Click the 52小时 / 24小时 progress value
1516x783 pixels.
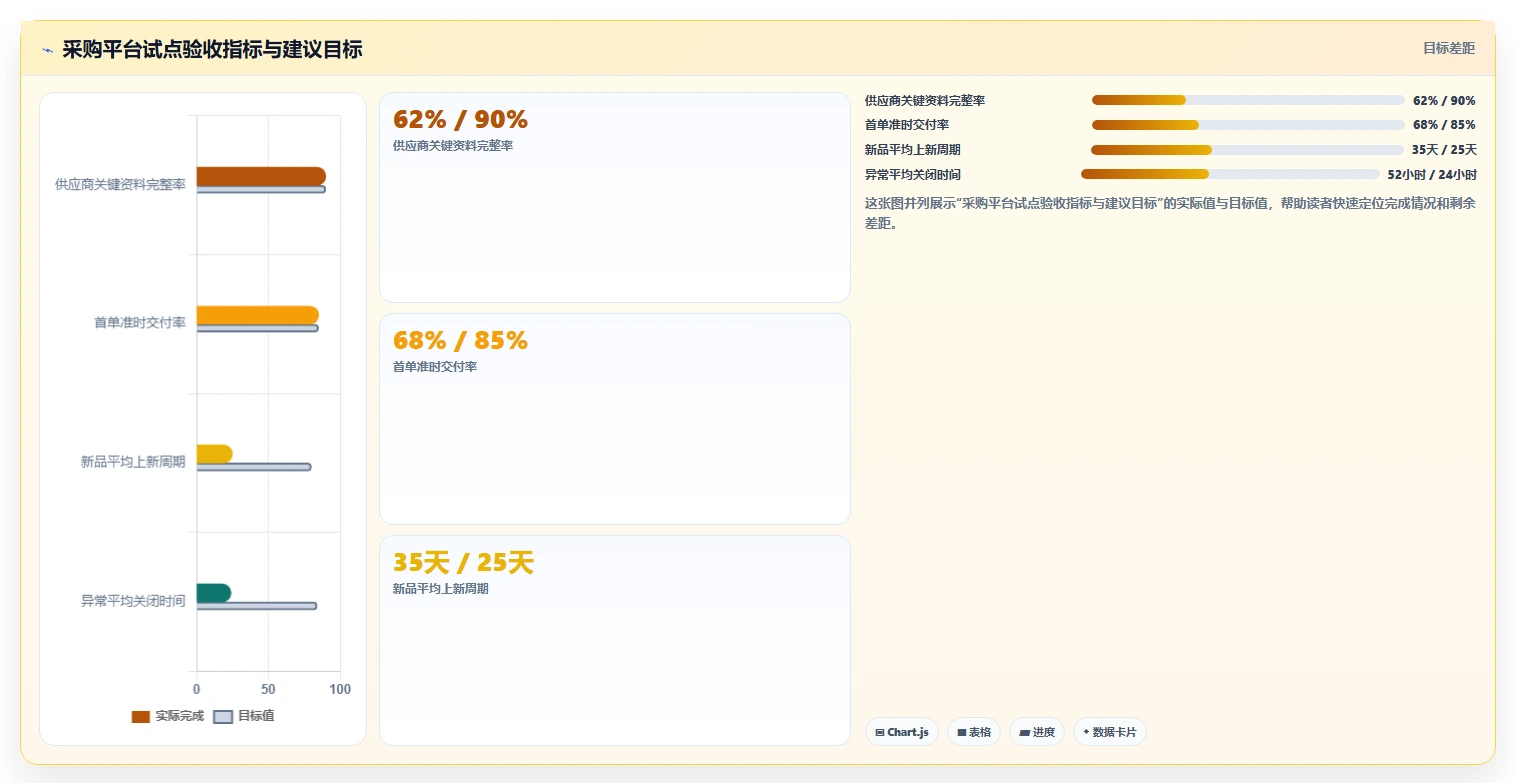(x=1432, y=174)
